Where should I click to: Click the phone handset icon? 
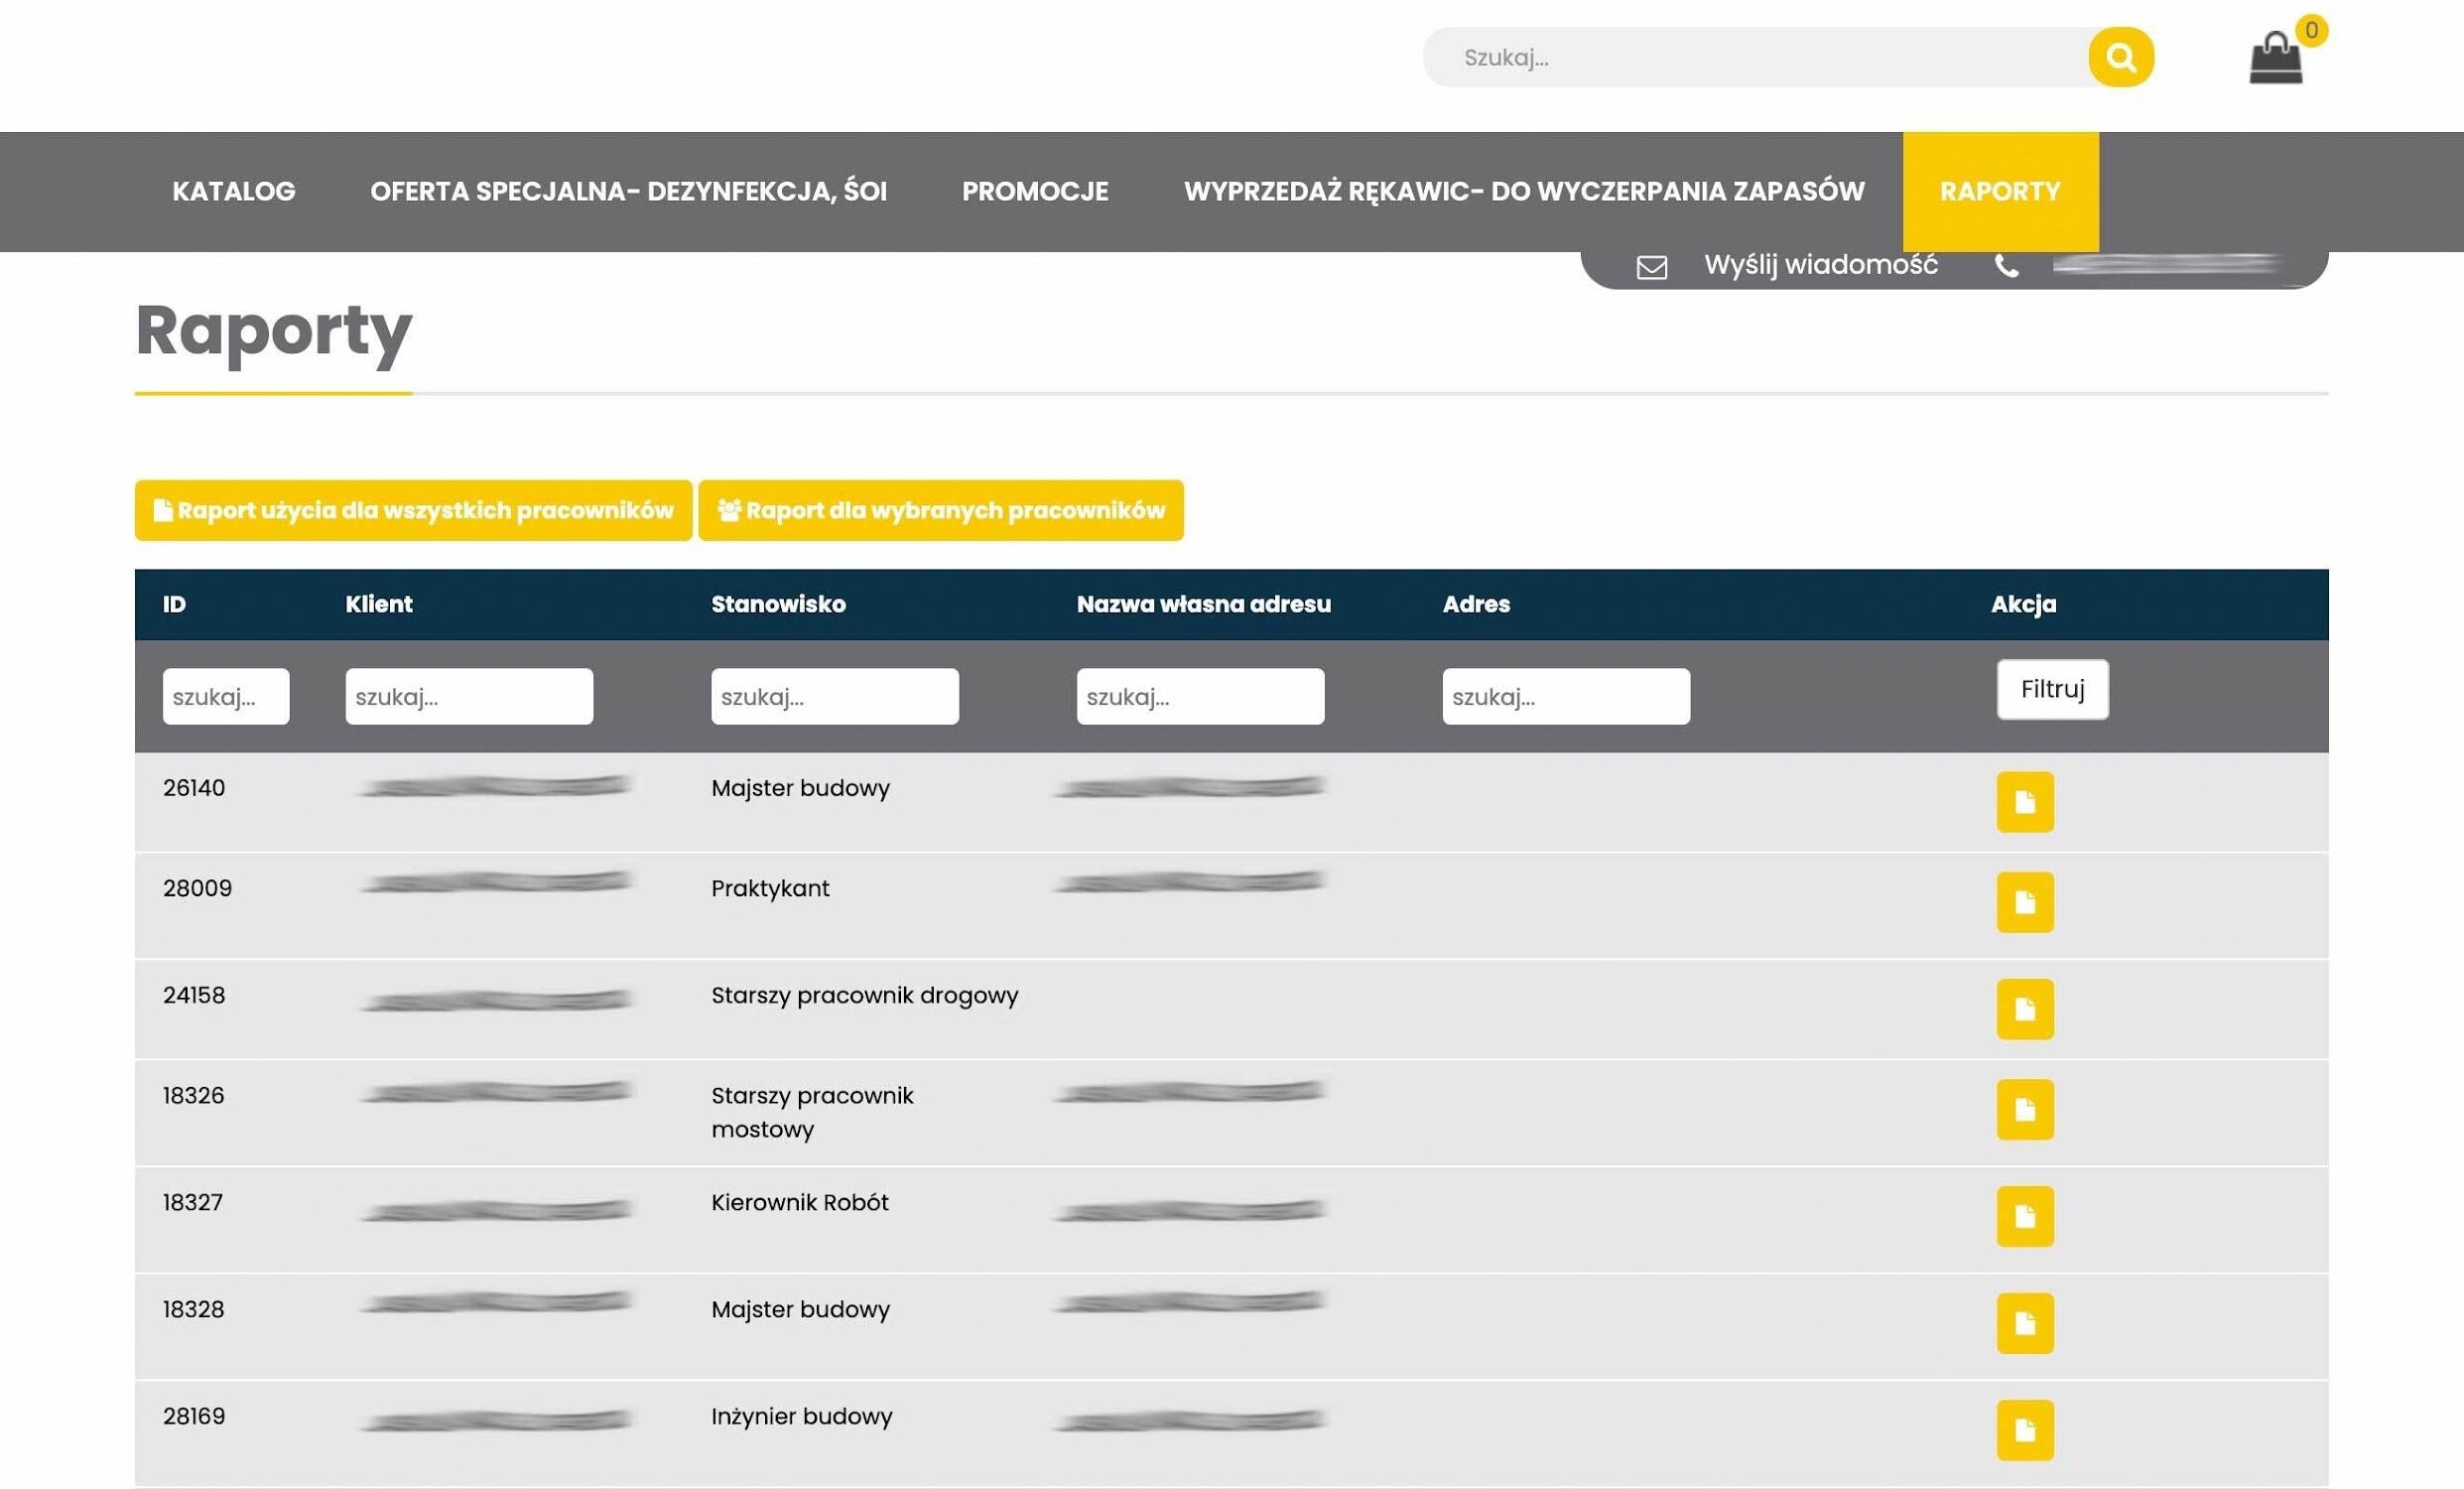point(2006,265)
